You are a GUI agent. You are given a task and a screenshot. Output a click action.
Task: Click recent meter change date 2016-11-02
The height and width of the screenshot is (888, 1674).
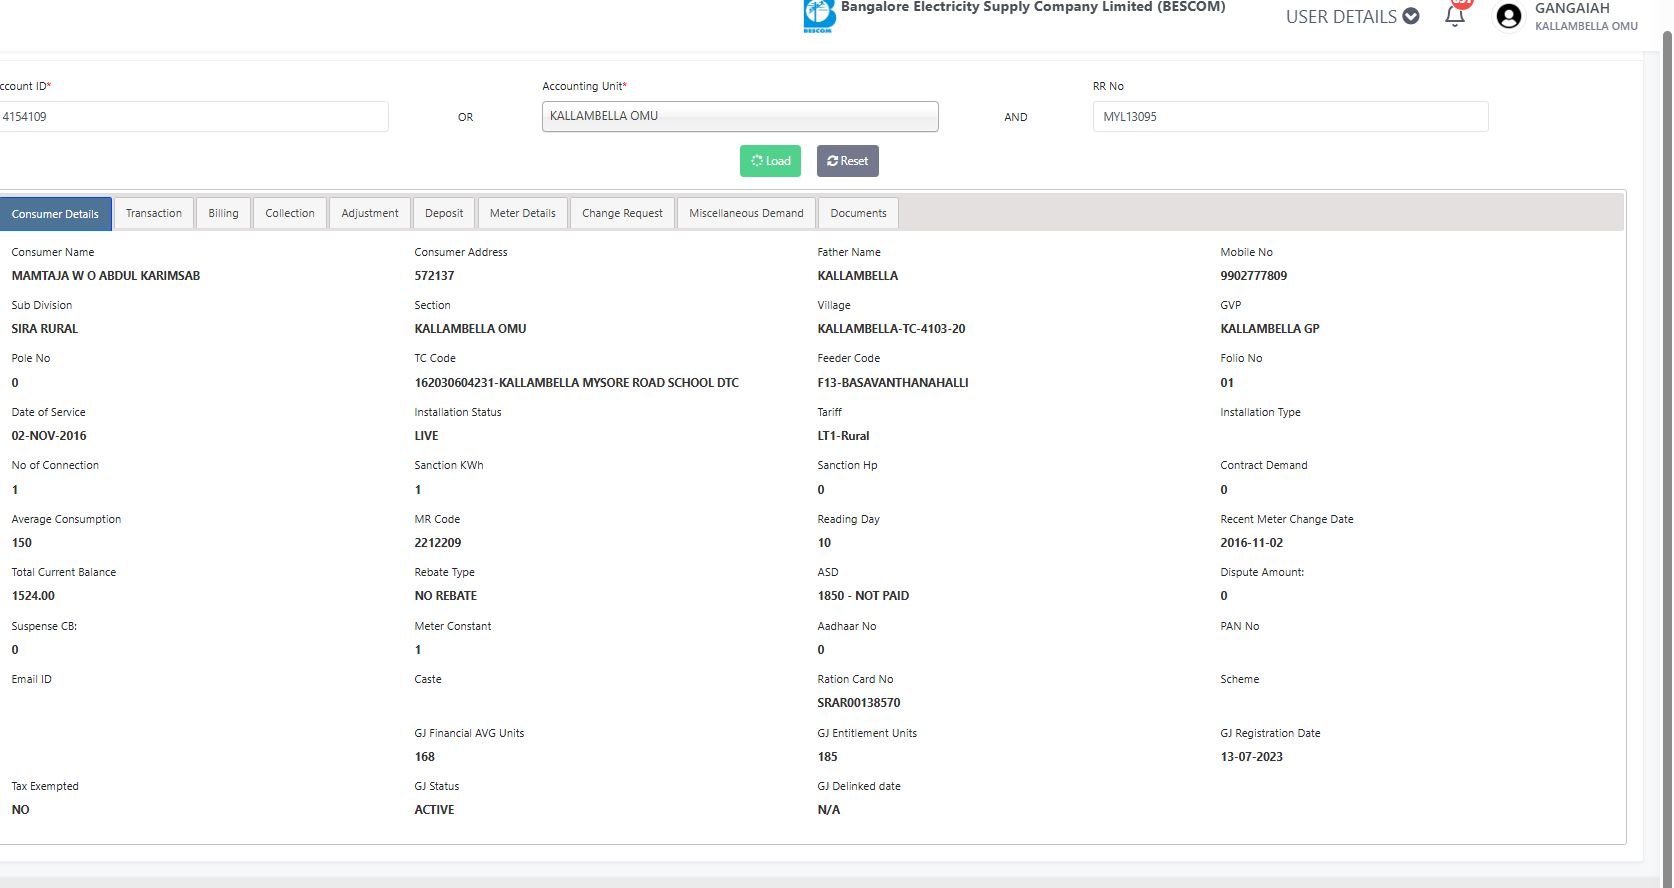1251,543
